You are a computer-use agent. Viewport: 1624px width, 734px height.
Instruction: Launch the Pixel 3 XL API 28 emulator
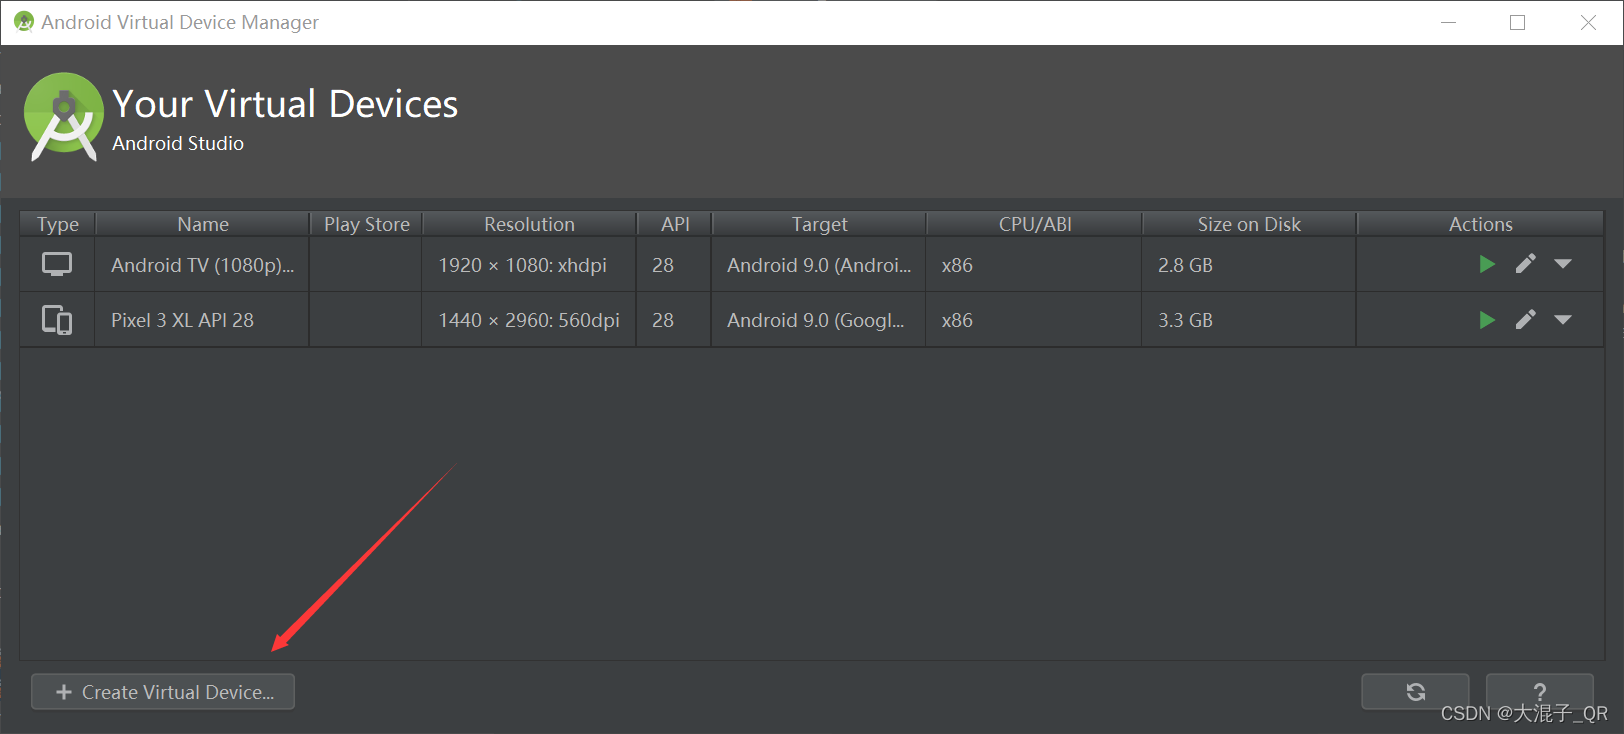(1487, 320)
